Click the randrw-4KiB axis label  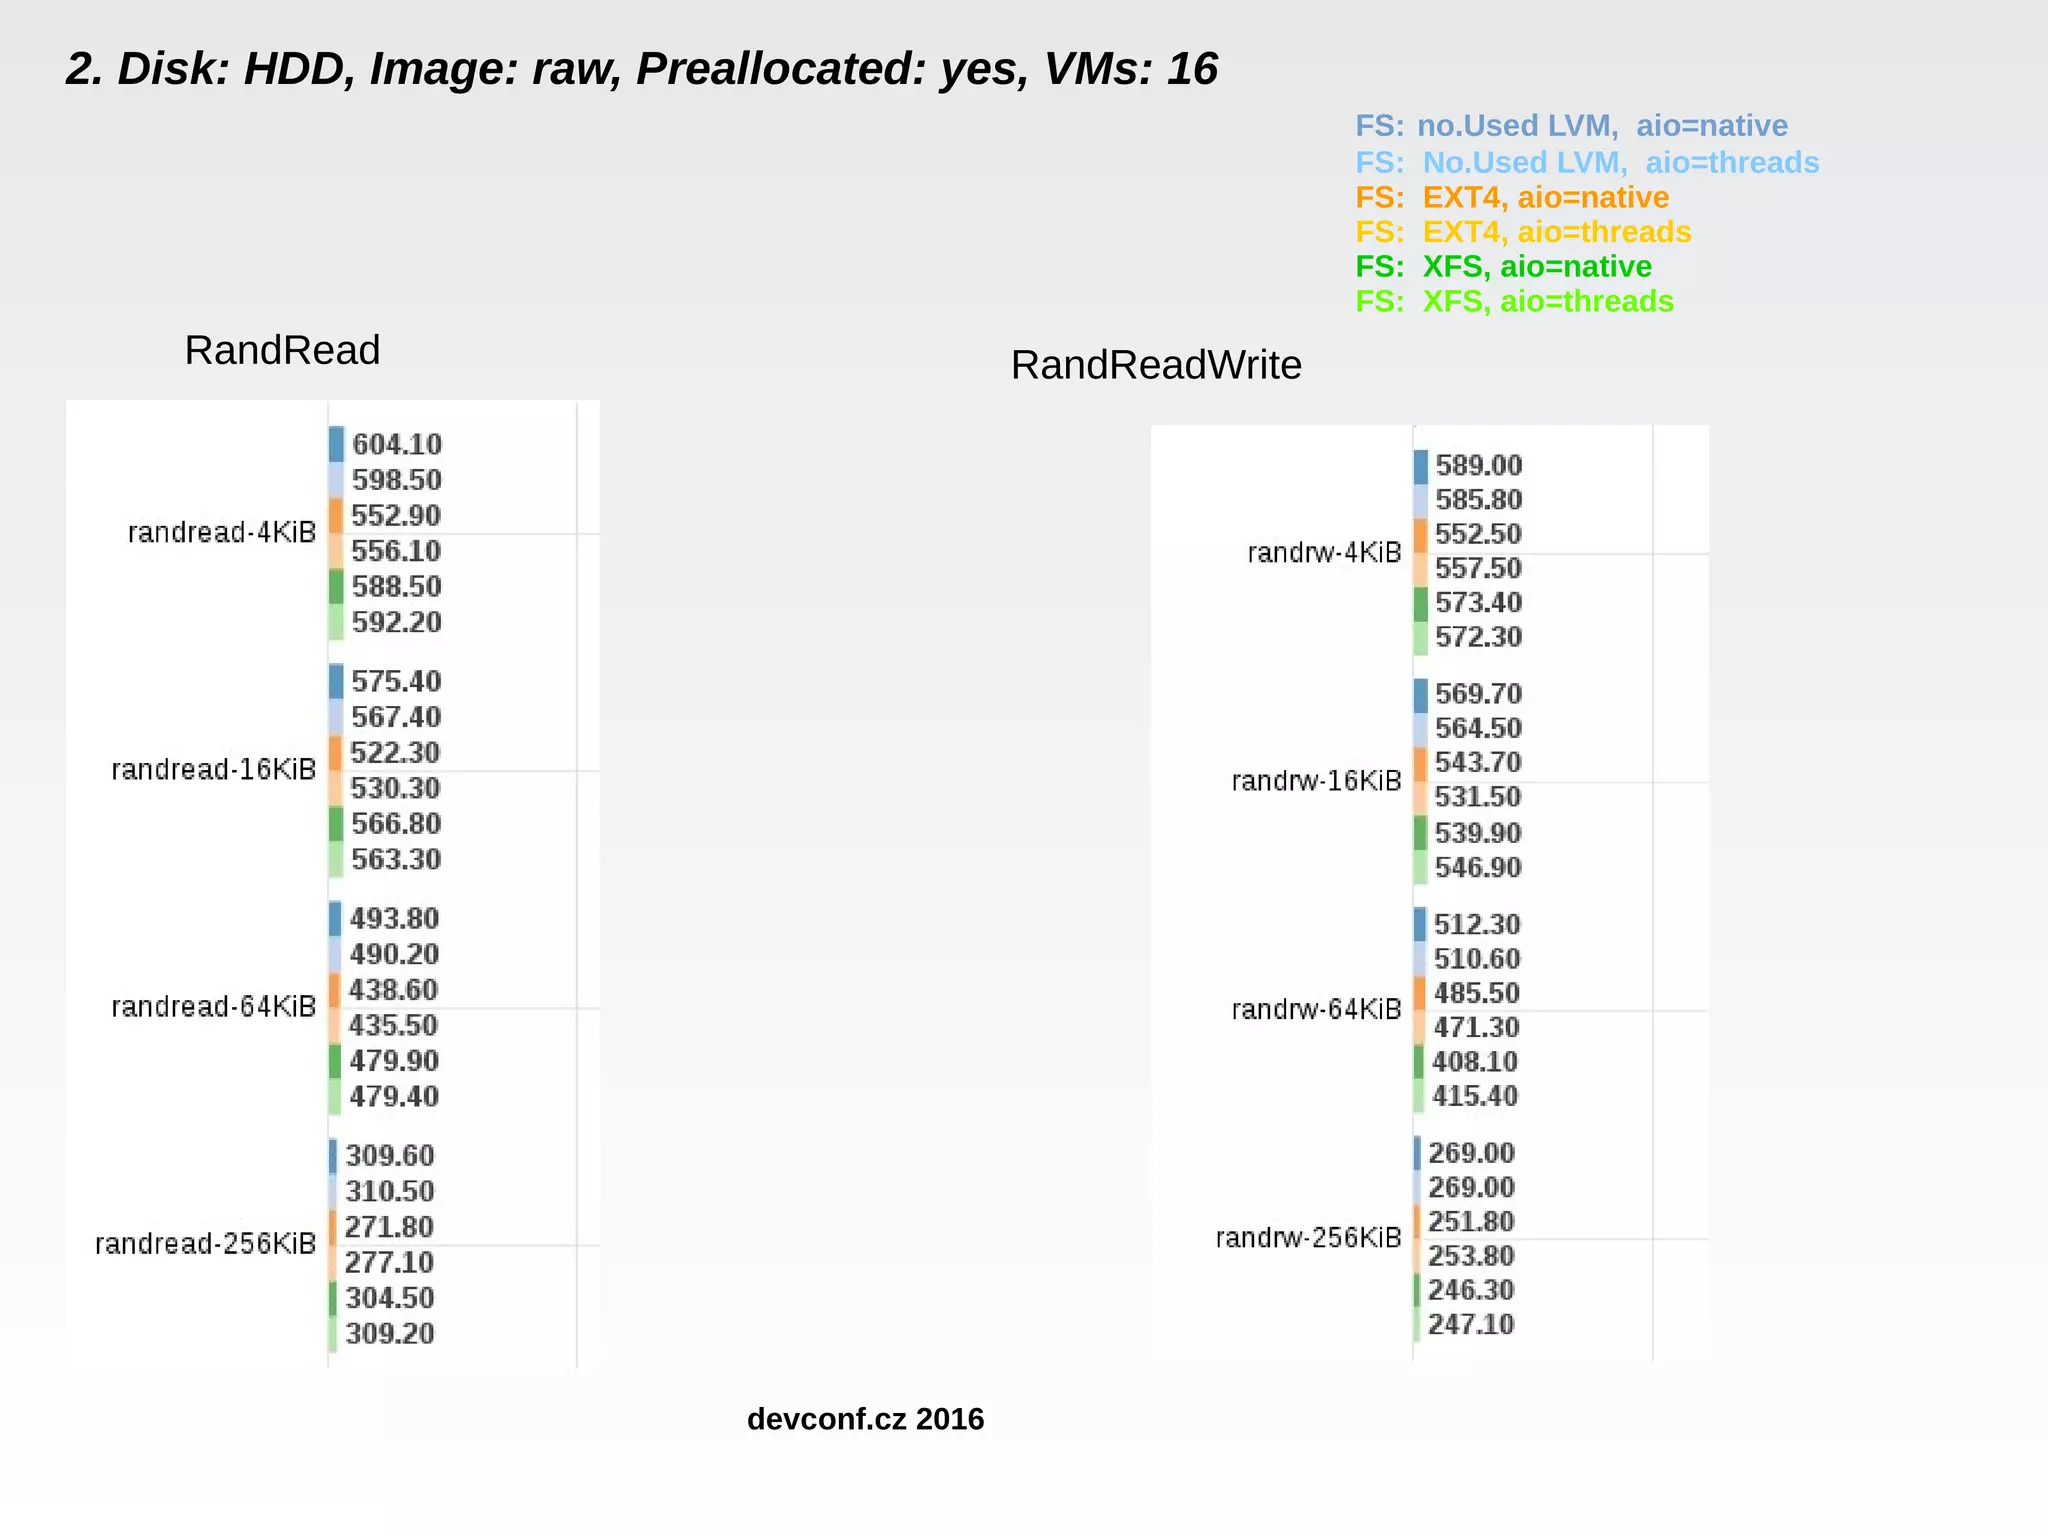click(1325, 552)
